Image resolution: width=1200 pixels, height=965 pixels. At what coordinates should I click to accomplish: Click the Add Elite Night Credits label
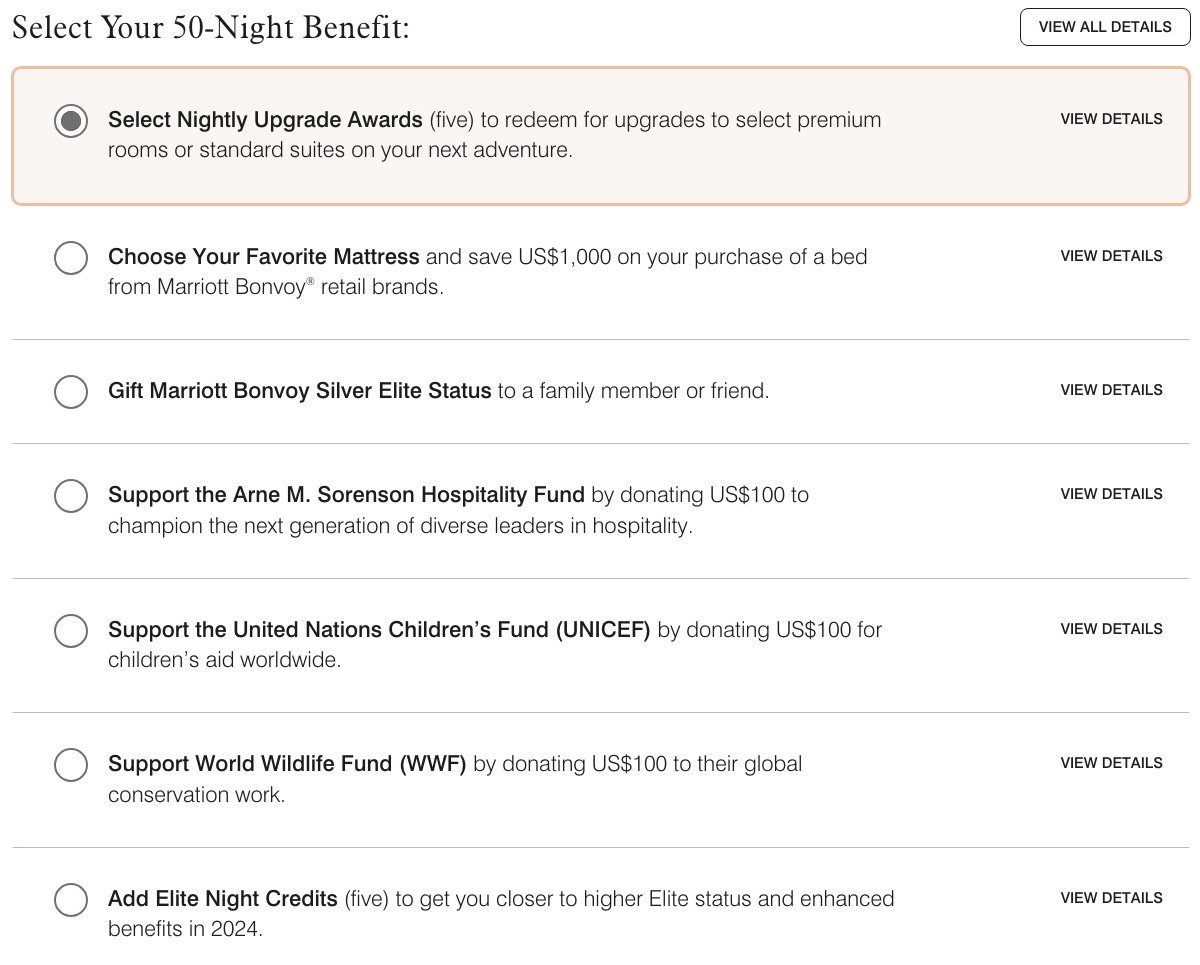coord(222,899)
